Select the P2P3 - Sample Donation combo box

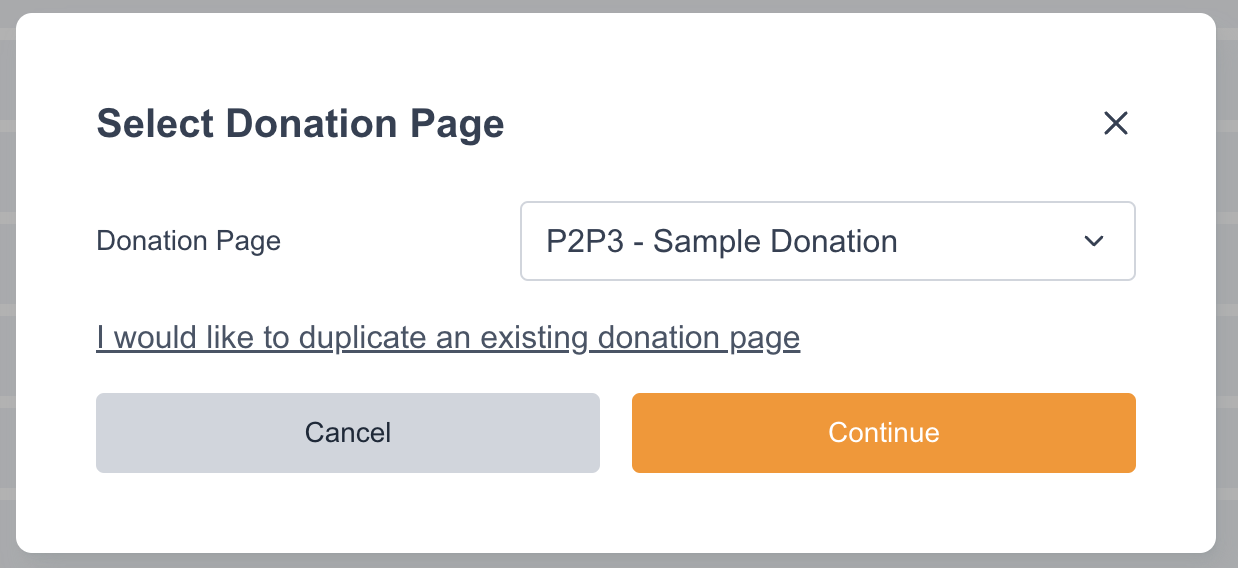827,241
